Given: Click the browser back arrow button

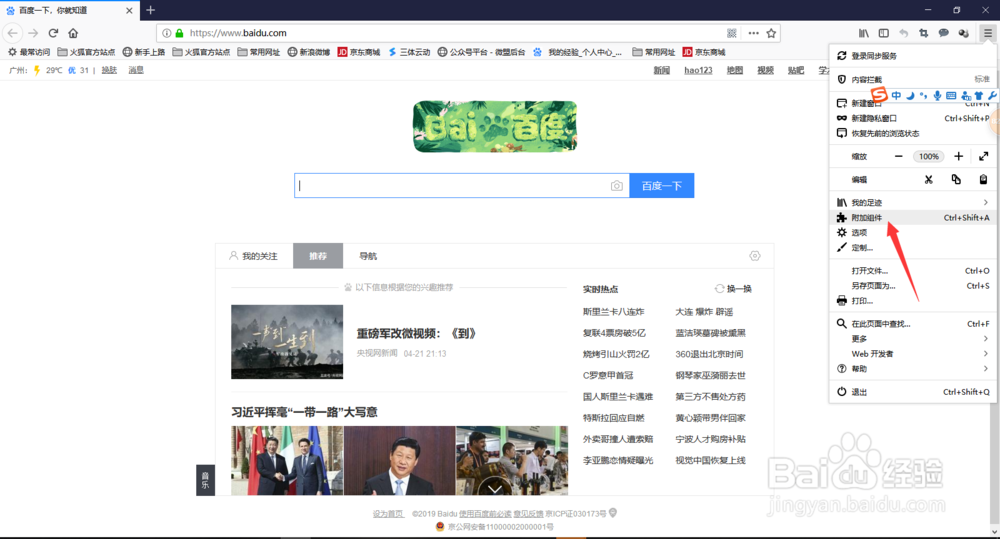Looking at the screenshot, I should tap(13, 33).
